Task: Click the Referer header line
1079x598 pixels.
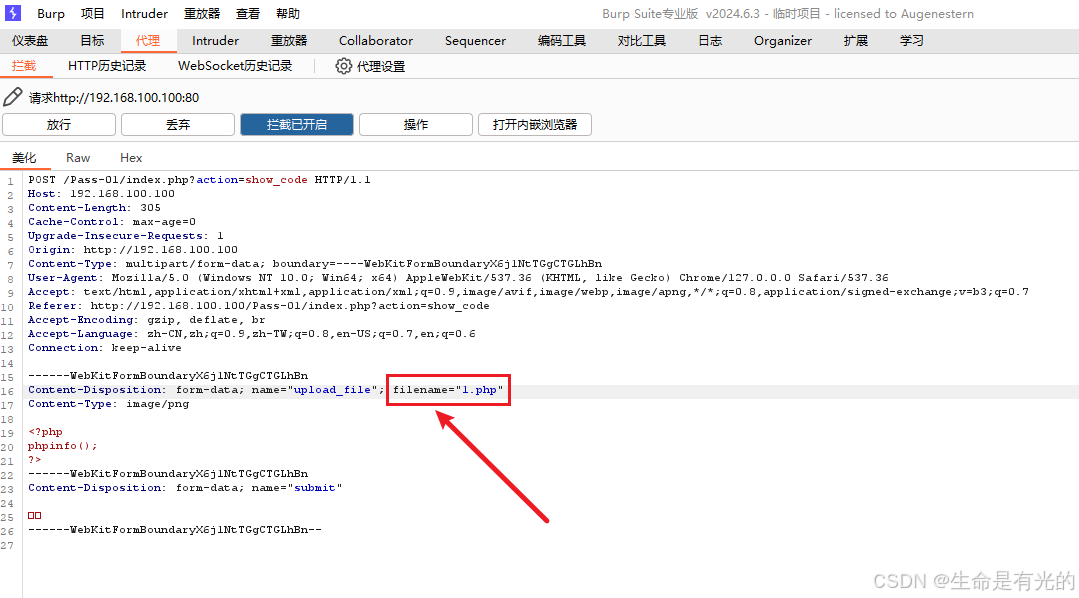Action: coord(259,306)
